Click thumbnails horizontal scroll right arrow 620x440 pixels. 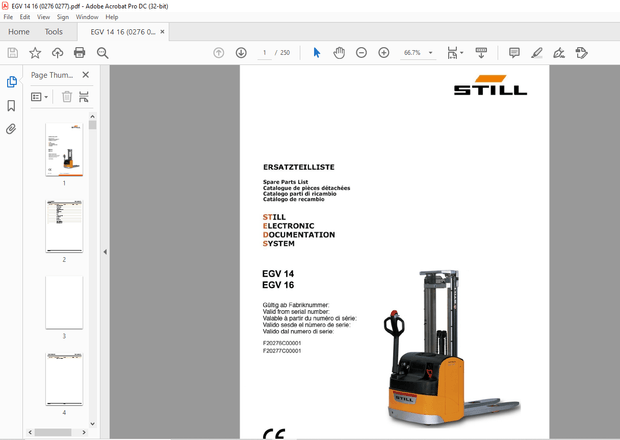(x=84, y=432)
